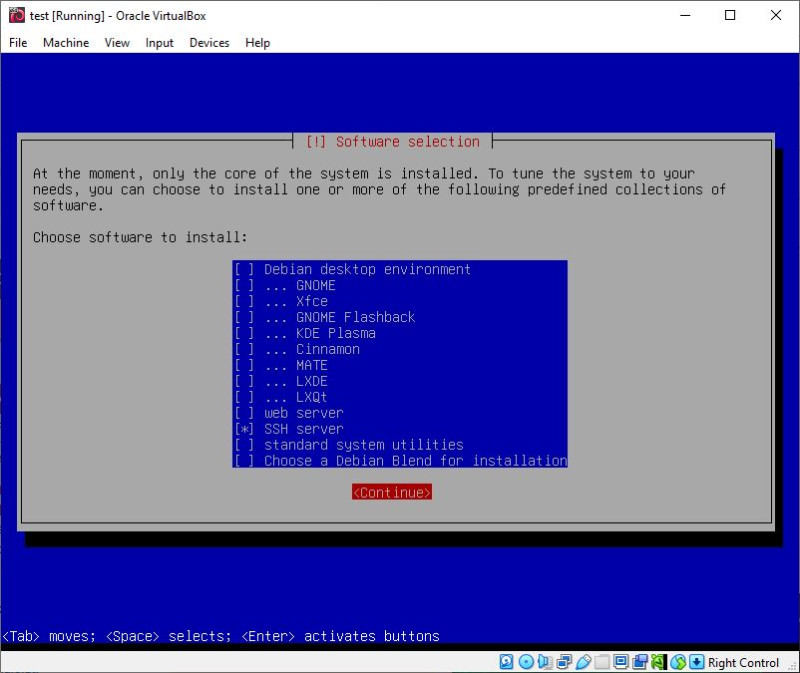This screenshot has width=800, height=673.
Task: Click the Continue button
Action: [392, 492]
